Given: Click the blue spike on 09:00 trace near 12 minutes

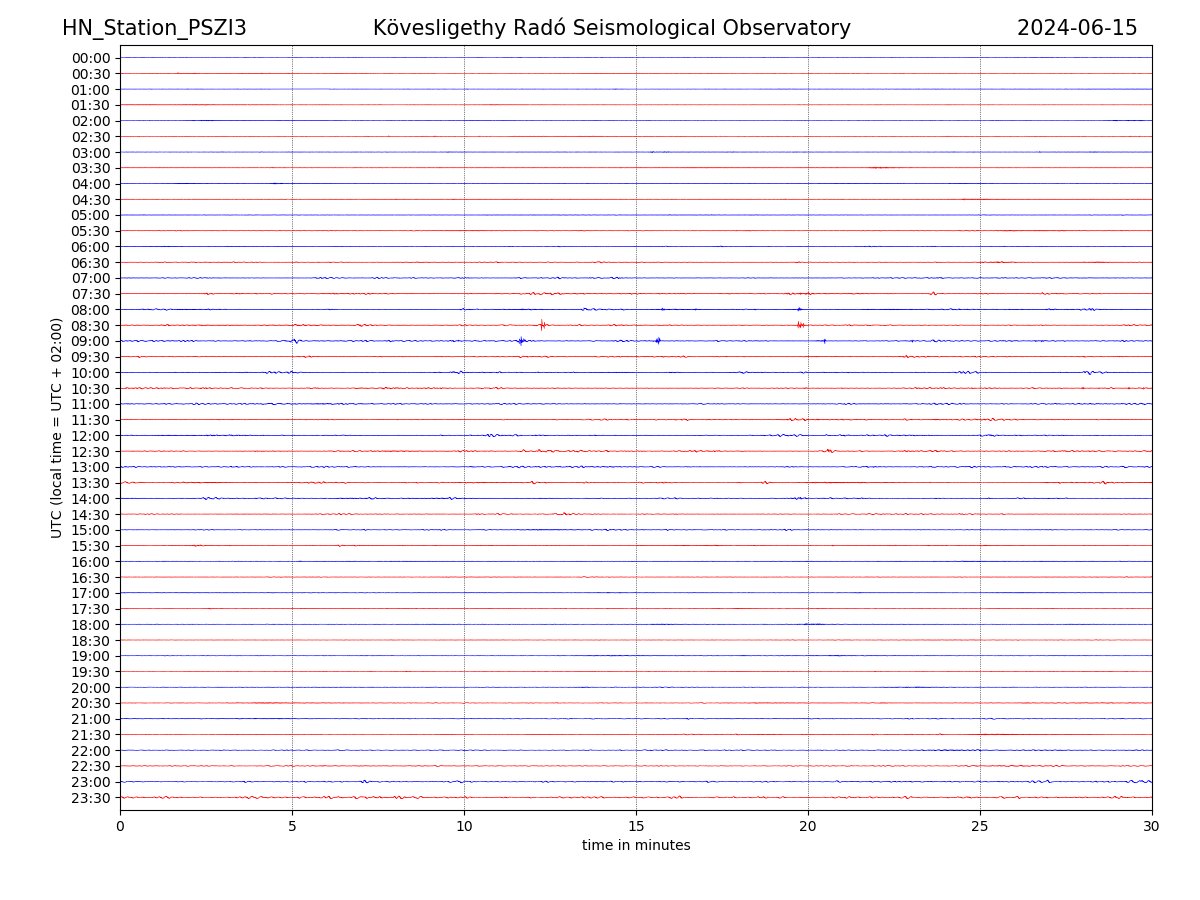Looking at the screenshot, I should tap(521, 341).
